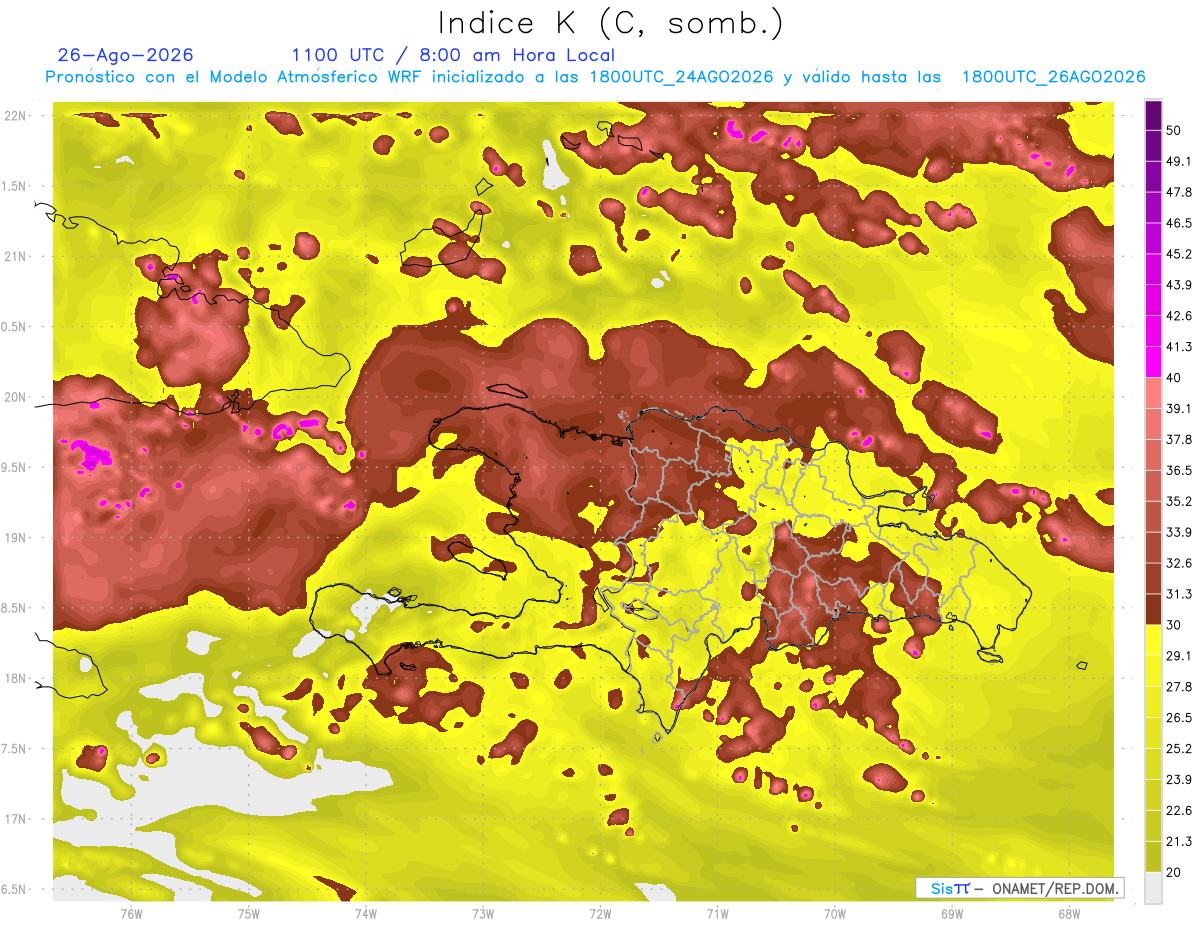The image size is (1200, 927).
Task: Select the '69W' longitude label
Action: click(952, 914)
